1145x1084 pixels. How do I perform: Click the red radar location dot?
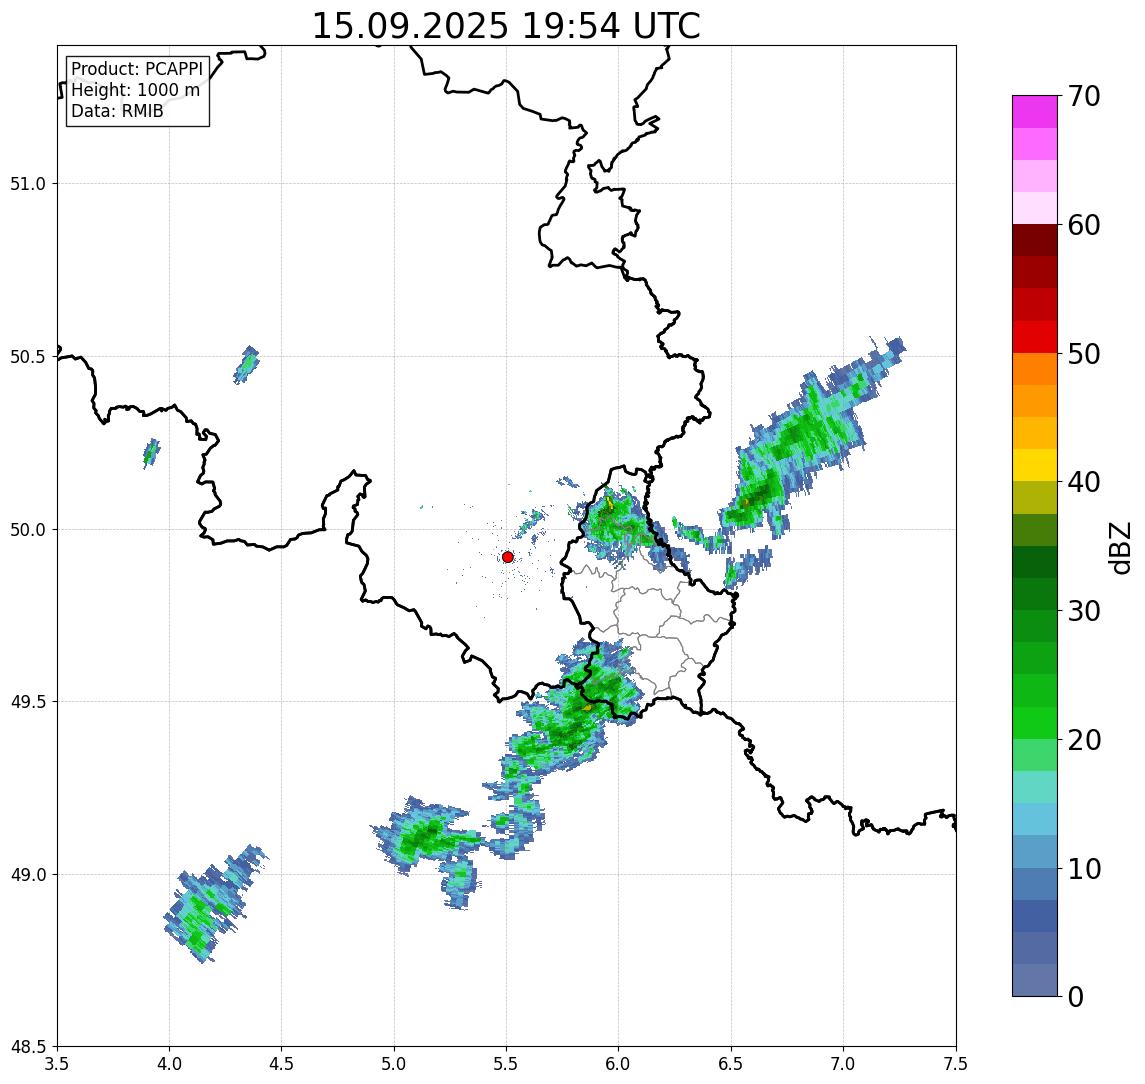[x=508, y=557]
